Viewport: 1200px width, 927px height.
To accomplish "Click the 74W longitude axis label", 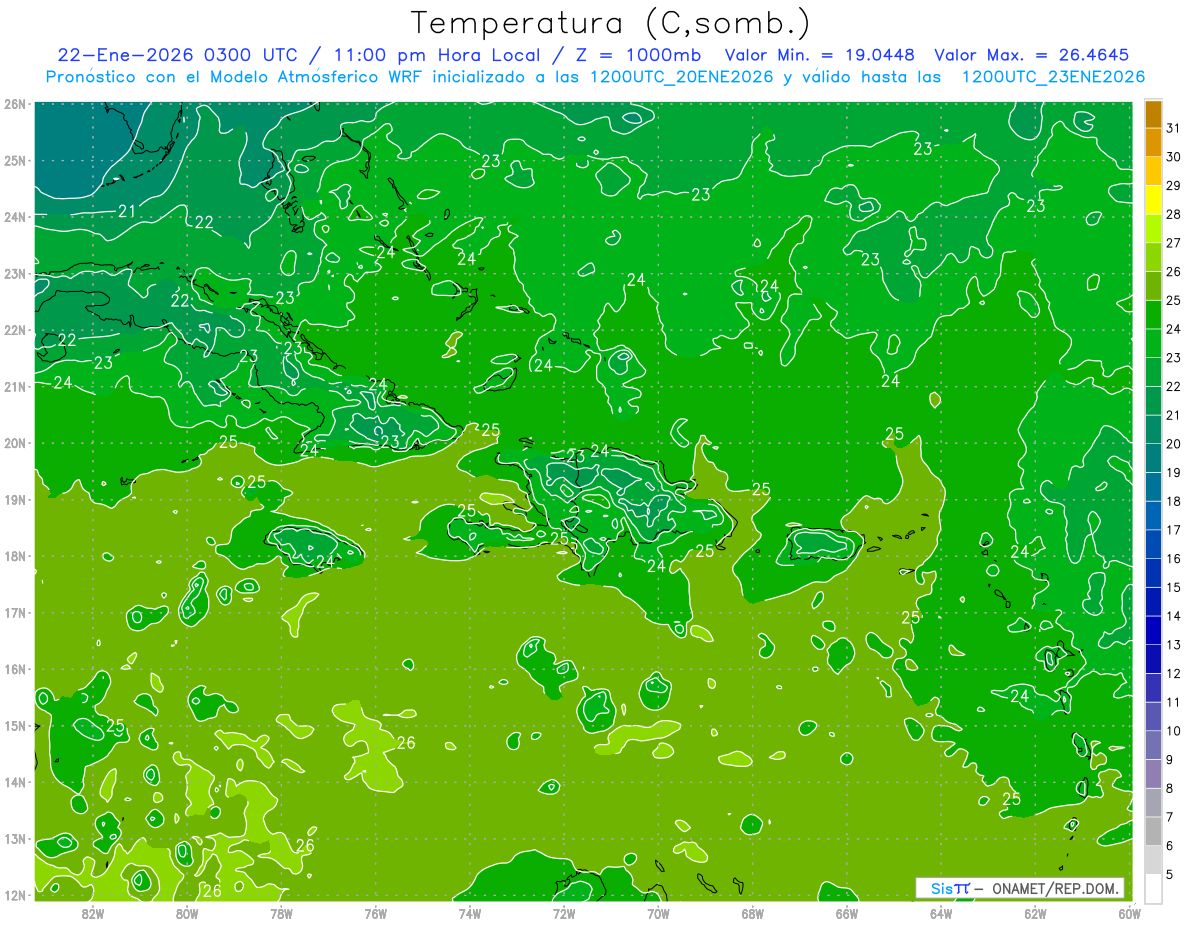I will (x=469, y=912).
